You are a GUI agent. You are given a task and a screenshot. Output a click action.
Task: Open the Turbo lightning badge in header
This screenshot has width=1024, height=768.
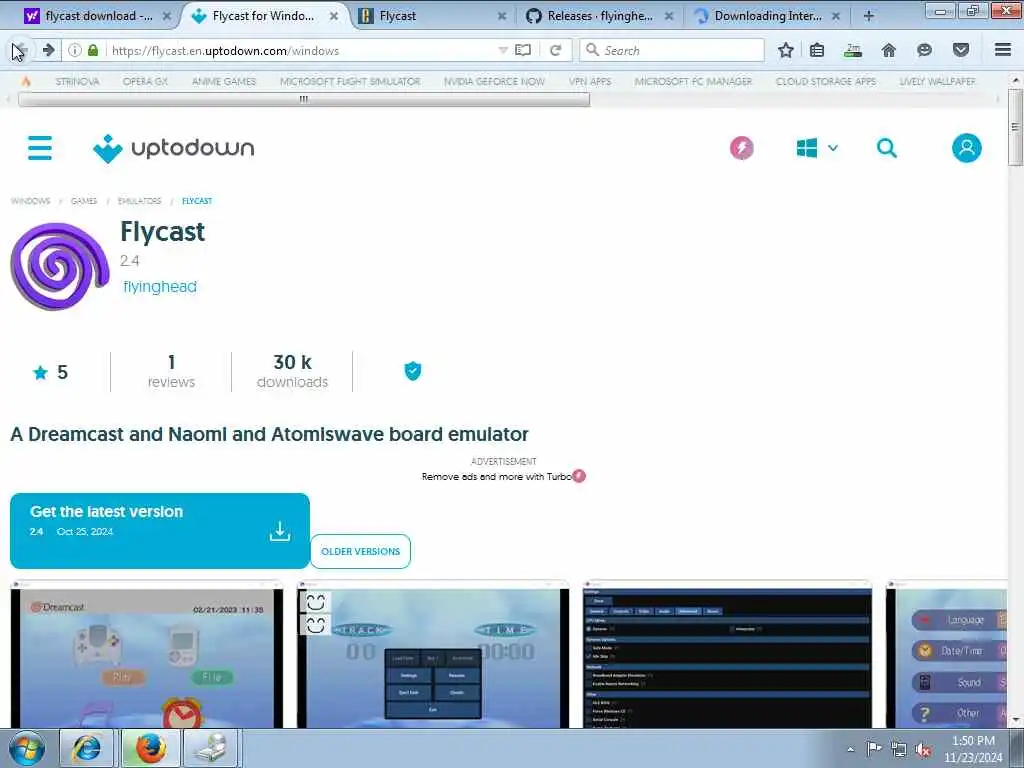click(741, 148)
